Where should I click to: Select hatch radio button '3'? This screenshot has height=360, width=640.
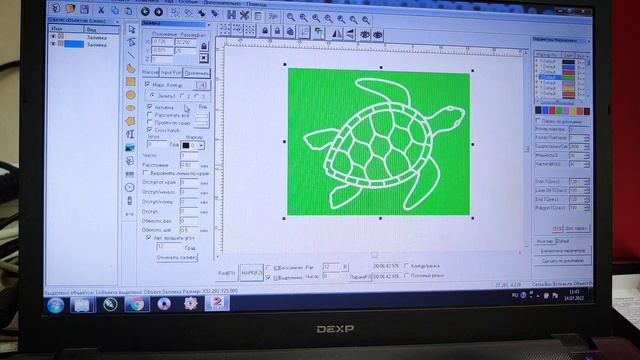[197, 97]
